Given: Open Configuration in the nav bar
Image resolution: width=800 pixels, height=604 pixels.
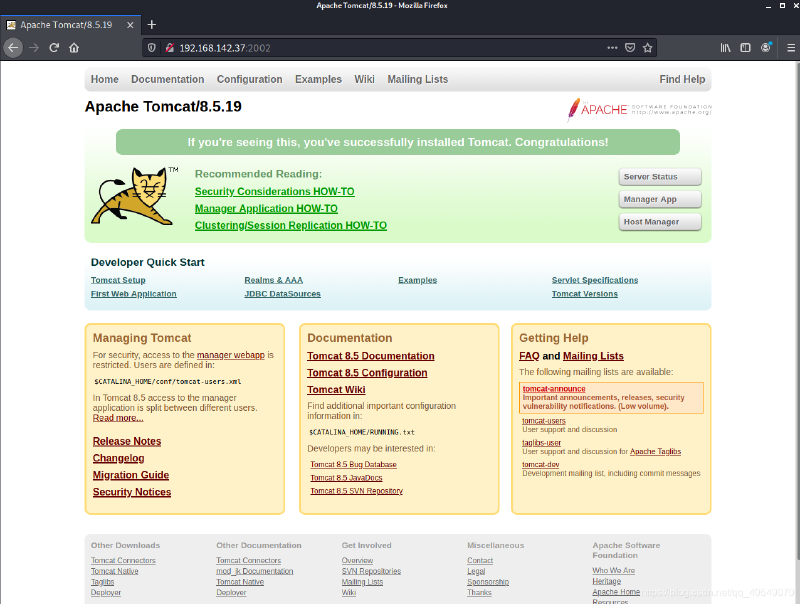Looking at the screenshot, I should pyautogui.click(x=249, y=79).
